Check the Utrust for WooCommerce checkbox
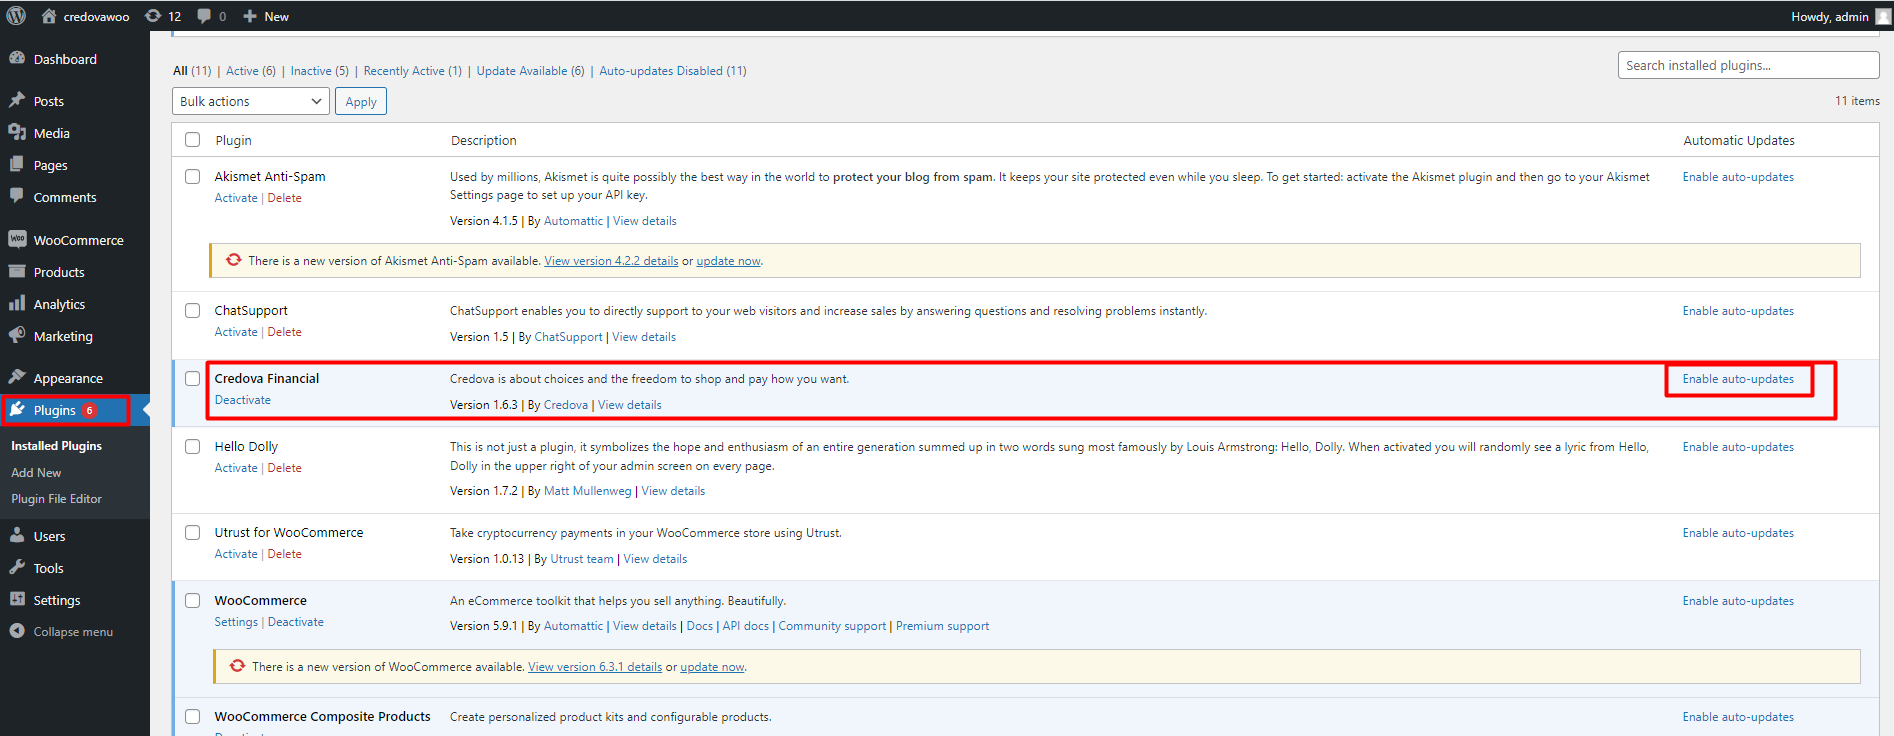 pyautogui.click(x=193, y=532)
